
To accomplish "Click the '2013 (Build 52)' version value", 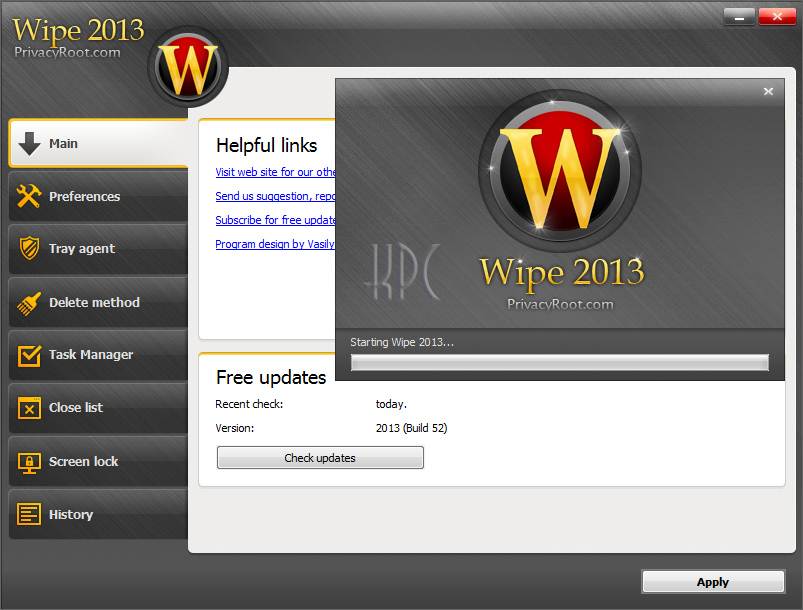I will (x=411, y=428).
